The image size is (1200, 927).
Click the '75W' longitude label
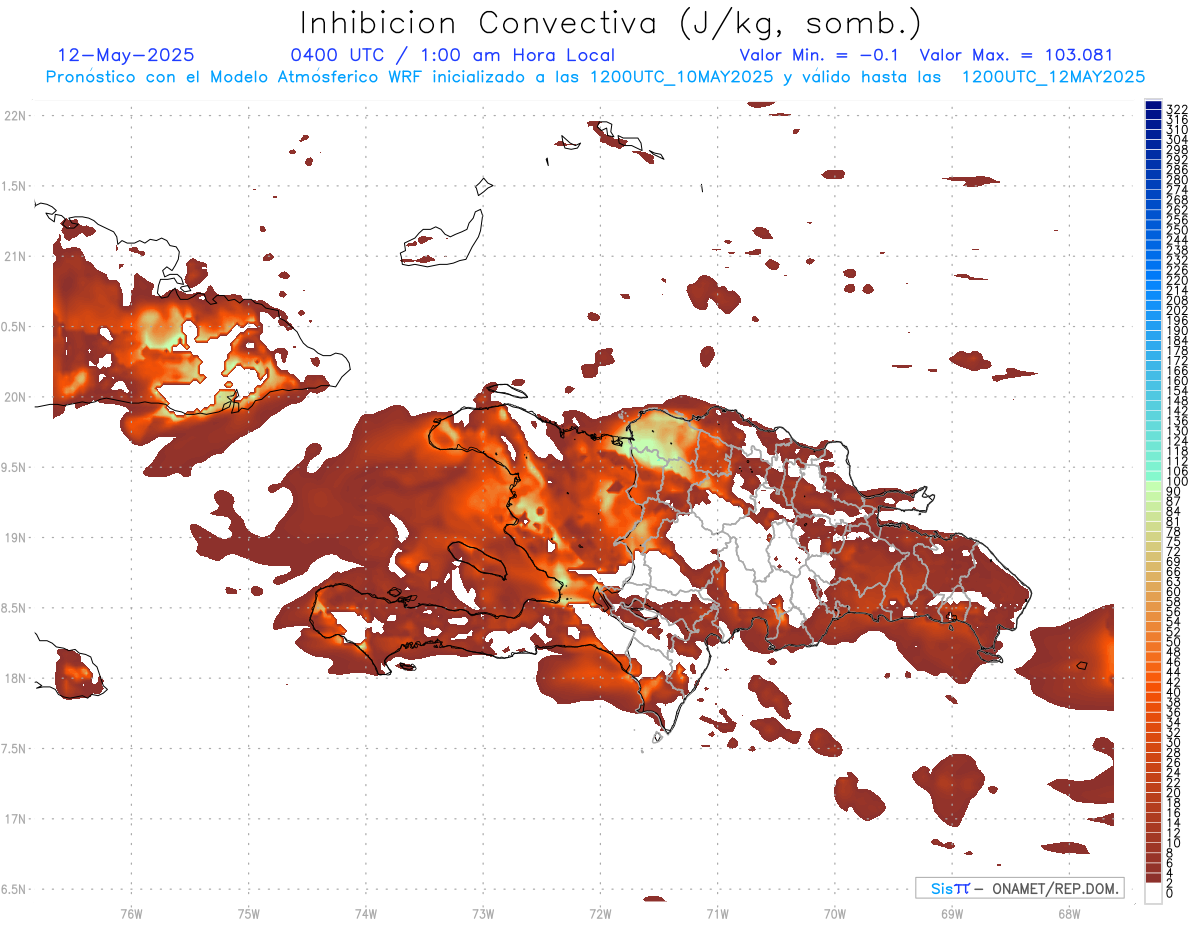pyautogui.click(x=248, y=913)
